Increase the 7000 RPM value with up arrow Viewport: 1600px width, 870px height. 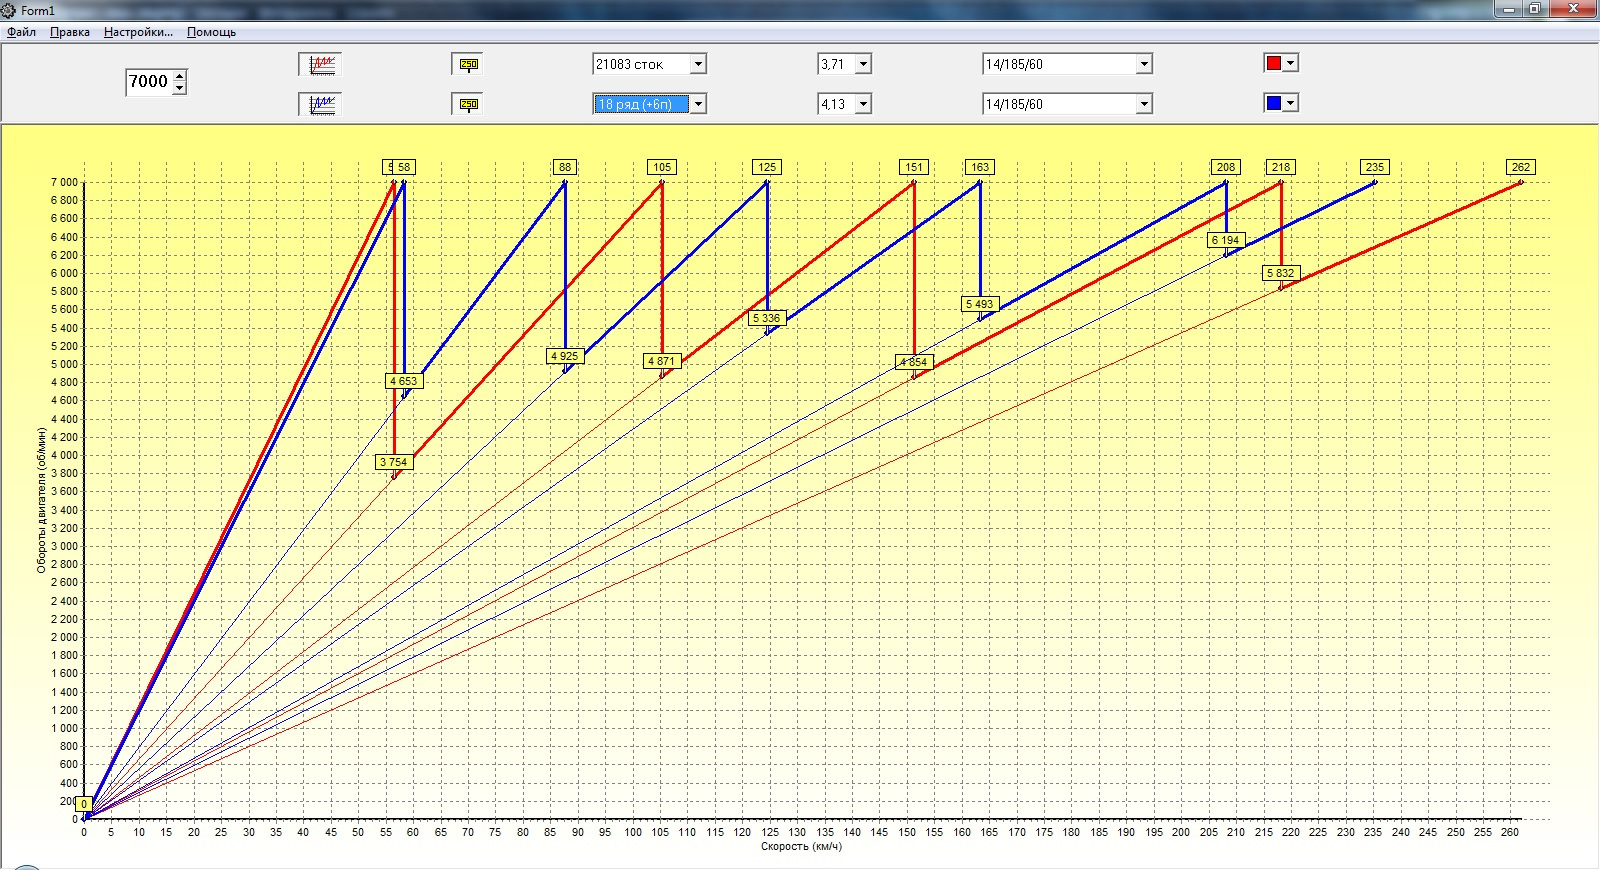point(179,75)
